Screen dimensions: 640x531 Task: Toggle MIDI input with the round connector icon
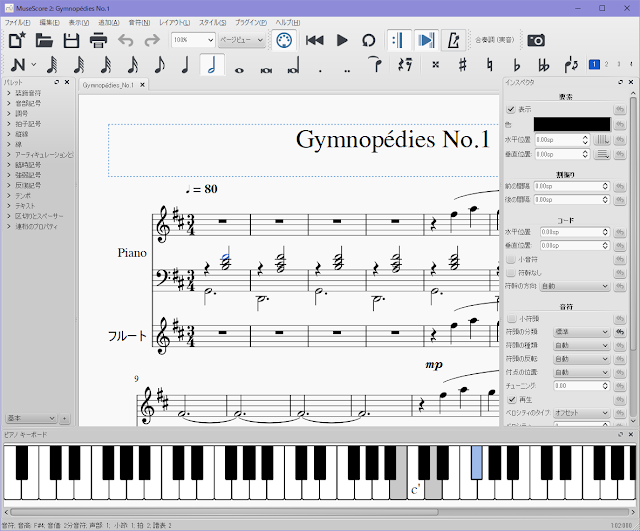[284, 40]
